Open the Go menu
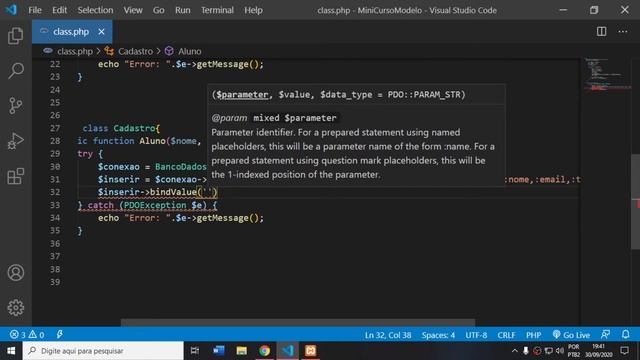 158,10
